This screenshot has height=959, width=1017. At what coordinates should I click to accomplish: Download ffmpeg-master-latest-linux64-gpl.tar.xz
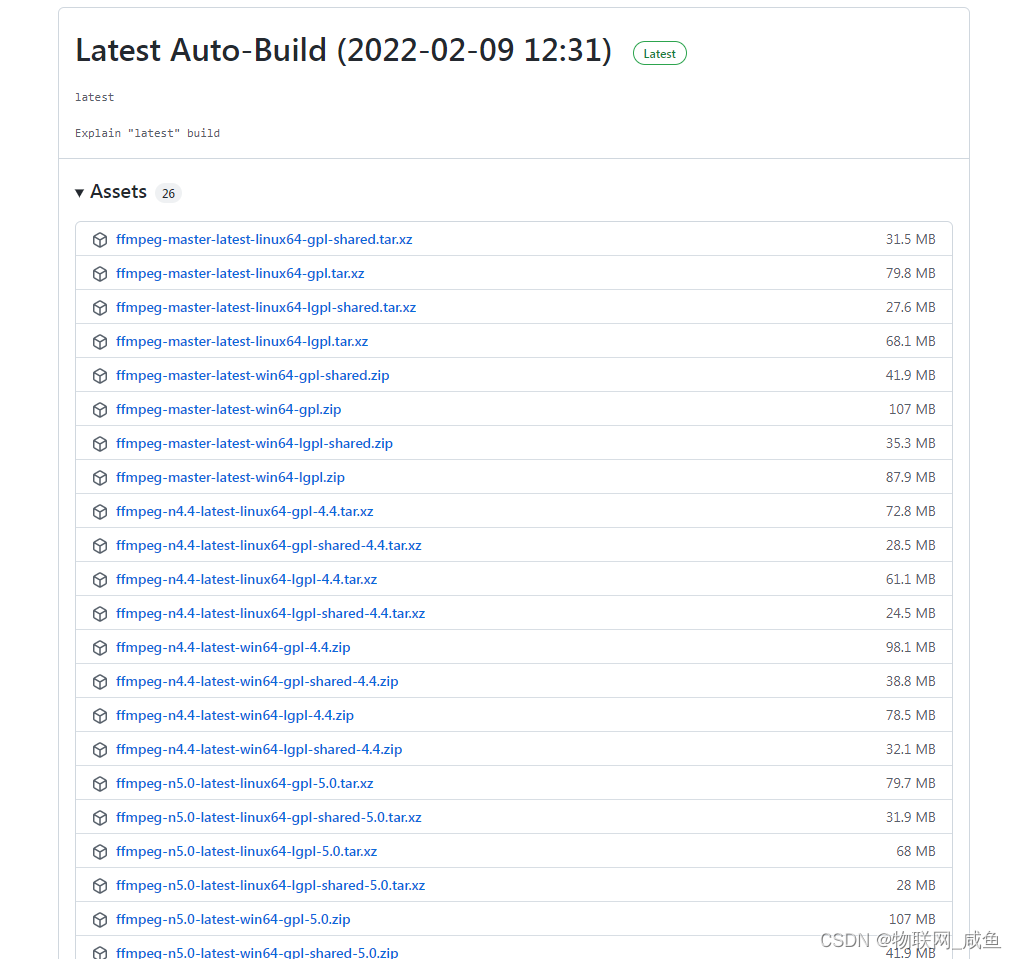pyautogui.click(x=240, y=273)
